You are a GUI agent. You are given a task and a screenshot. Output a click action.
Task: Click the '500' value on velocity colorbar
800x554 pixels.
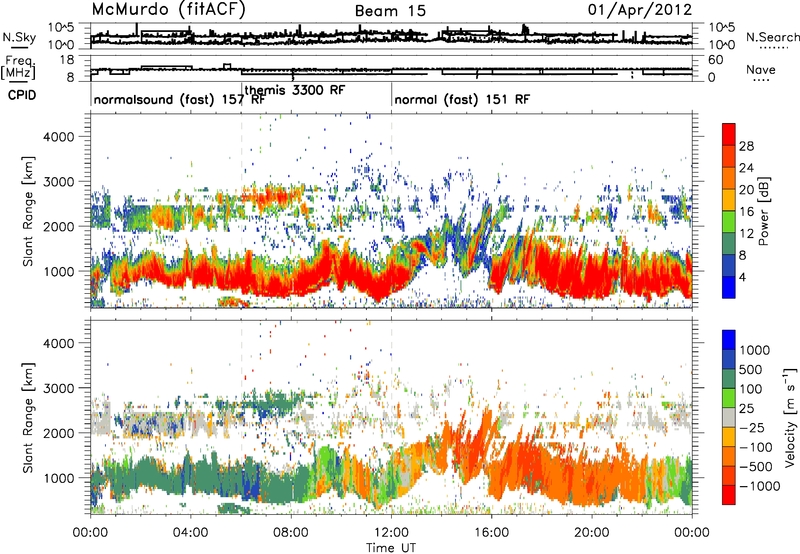[750, 370]
